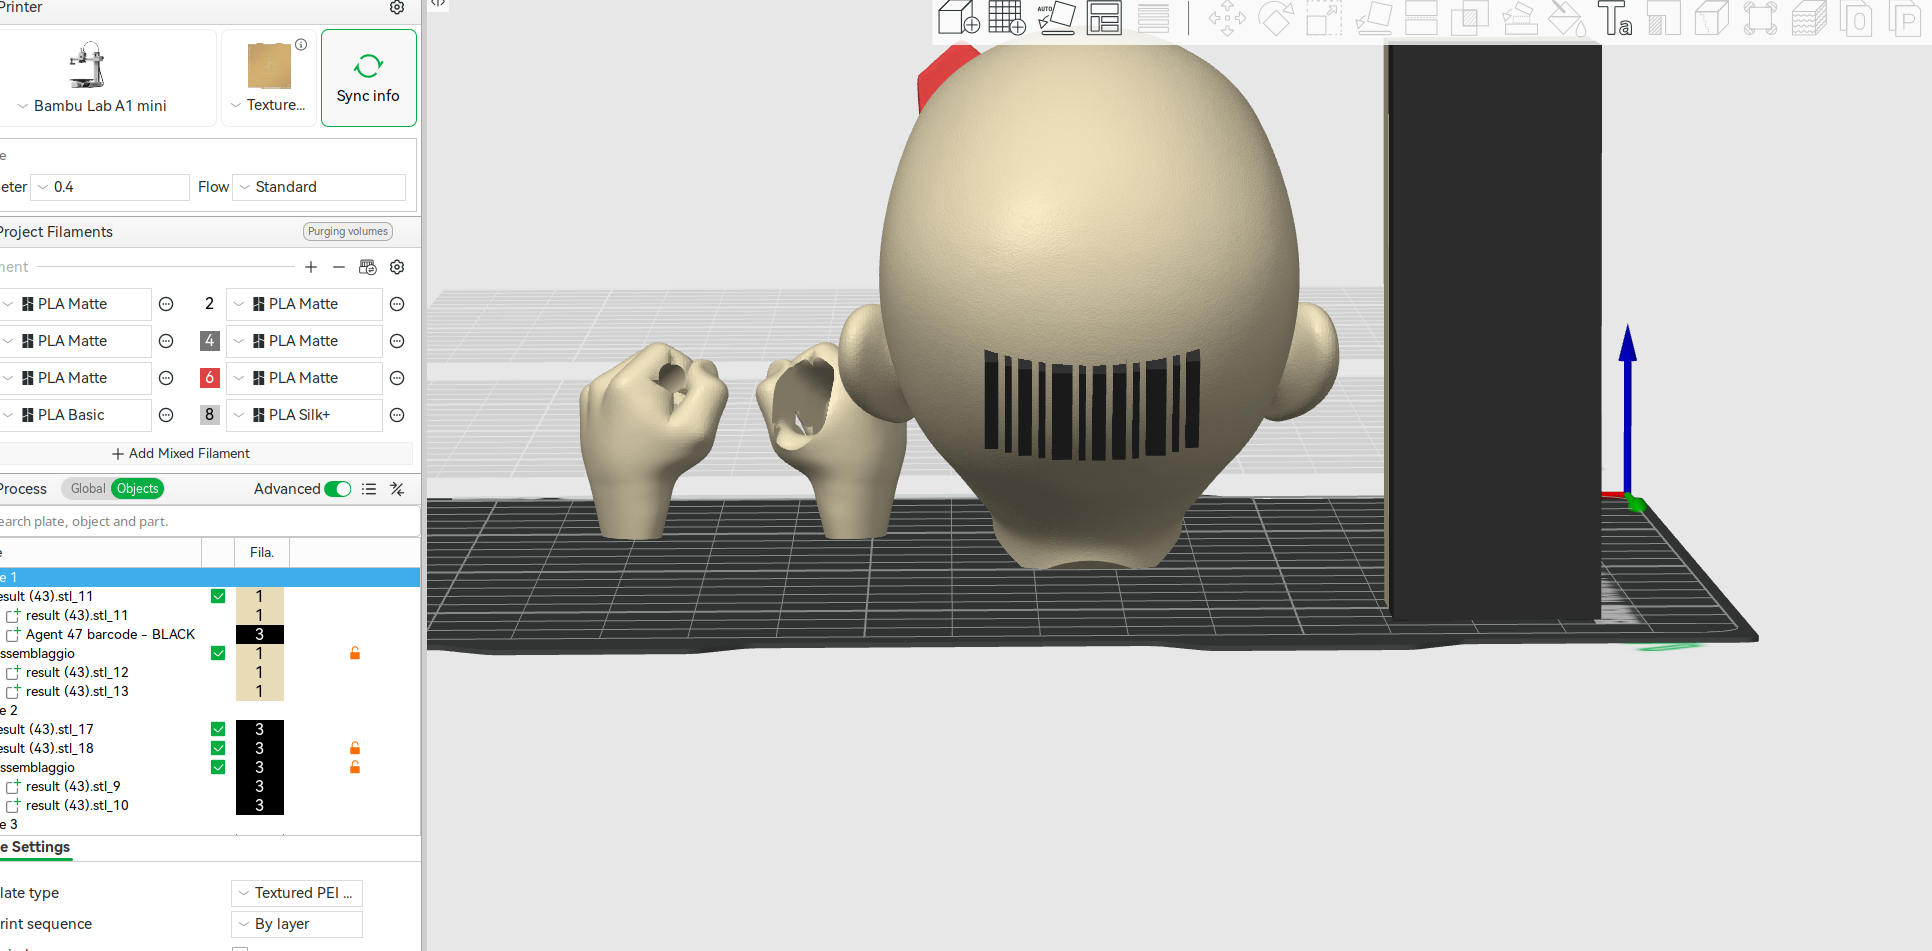1932x951 pixels.
Task: Click the Sync info button
Action: (x=368, y=78)
